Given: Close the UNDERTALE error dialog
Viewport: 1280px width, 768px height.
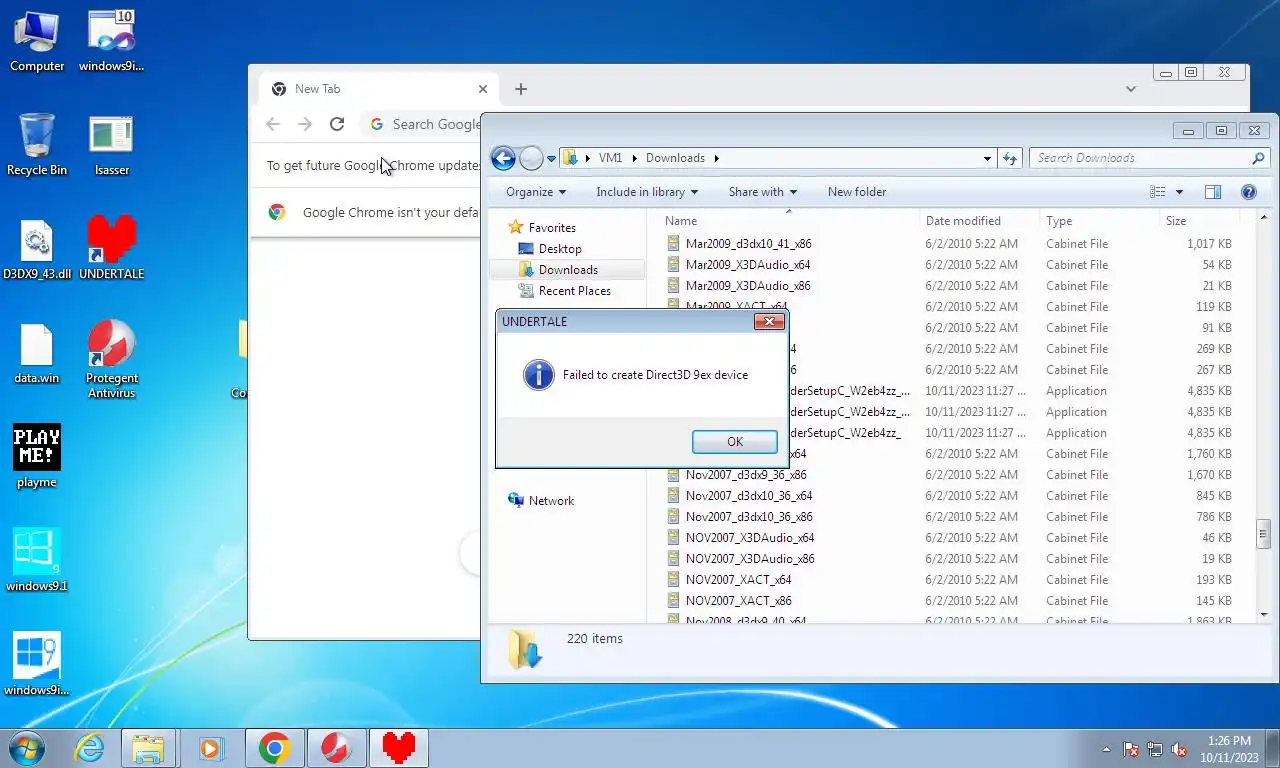Looking at the screenshot, I should (768, 322).
